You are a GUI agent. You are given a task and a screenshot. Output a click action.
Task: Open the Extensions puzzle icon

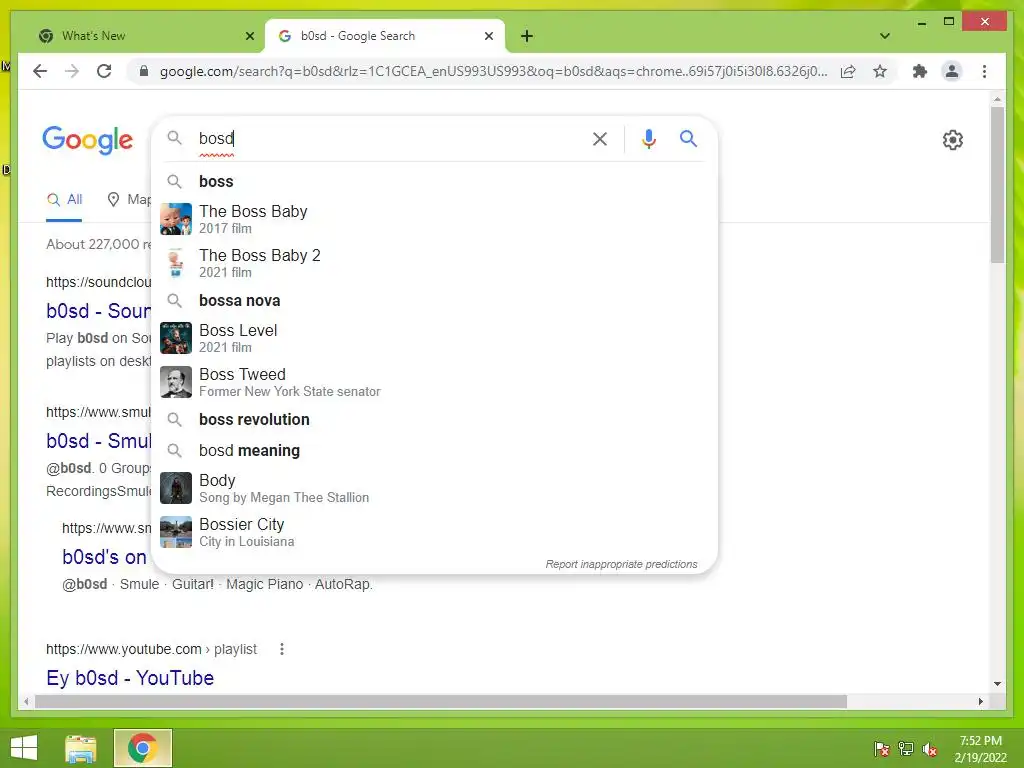(920, 71)
